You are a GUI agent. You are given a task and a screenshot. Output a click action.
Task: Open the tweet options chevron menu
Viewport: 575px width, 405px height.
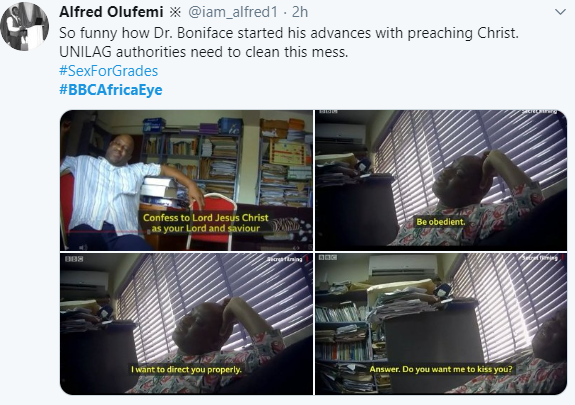pos(560,12)
